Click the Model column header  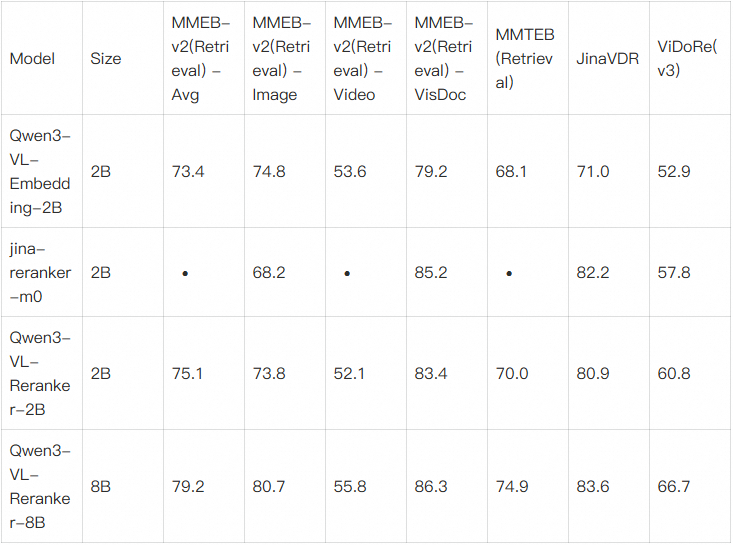[x=32, y=59]
